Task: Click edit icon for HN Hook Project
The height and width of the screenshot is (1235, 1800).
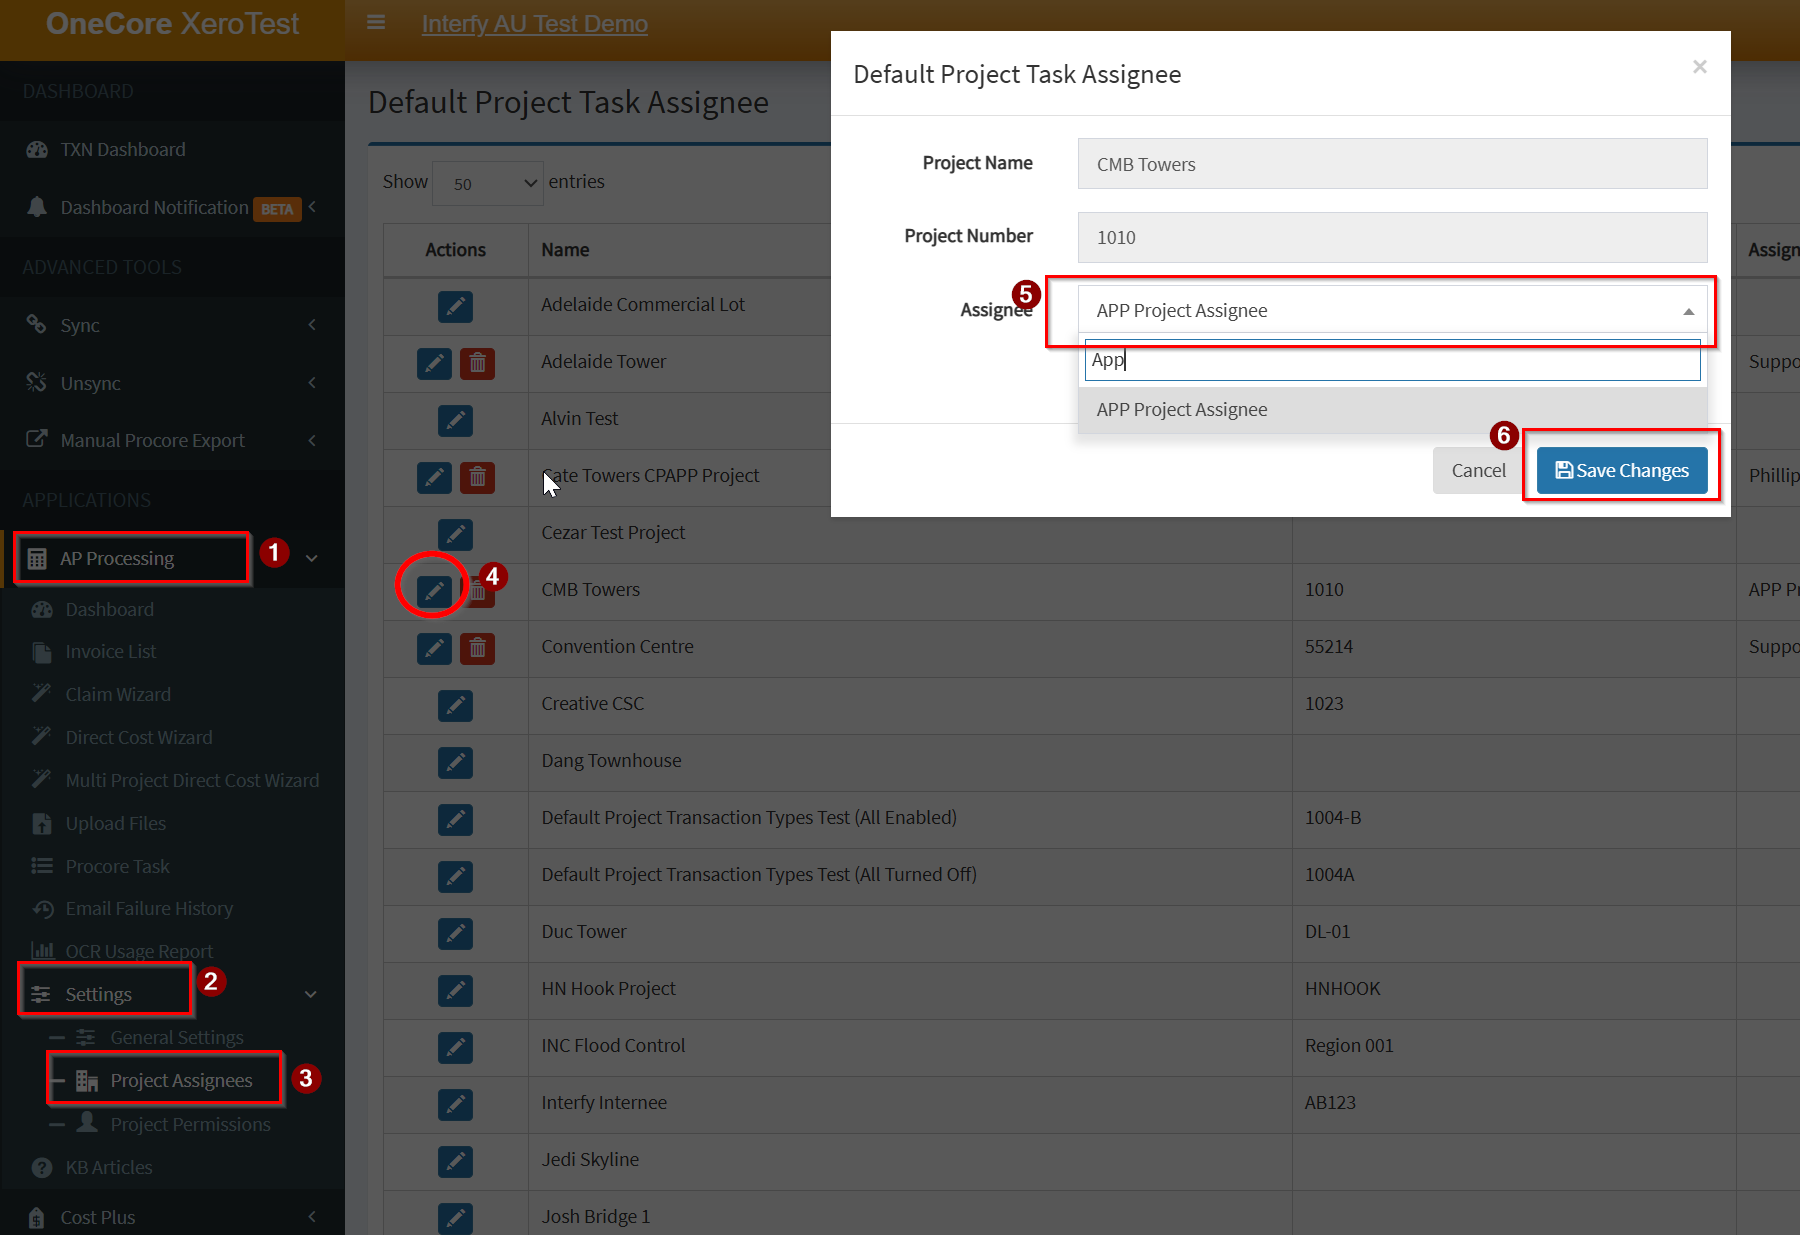Action: (455, 990)
